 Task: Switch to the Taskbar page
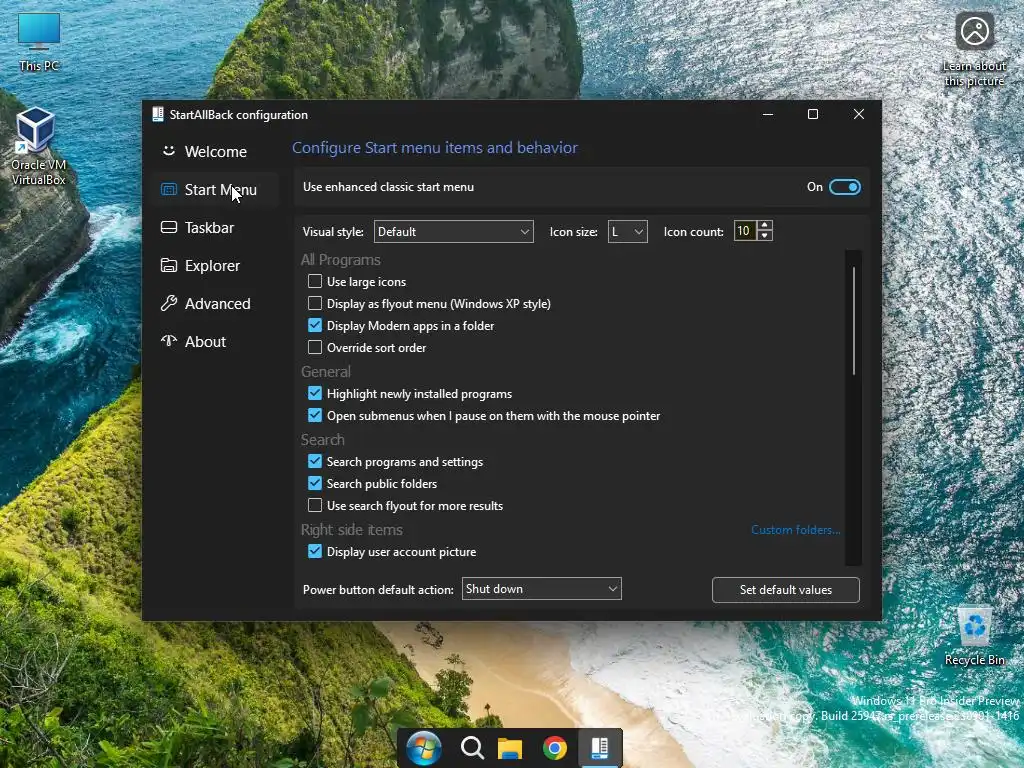click(x=216, y=227)
